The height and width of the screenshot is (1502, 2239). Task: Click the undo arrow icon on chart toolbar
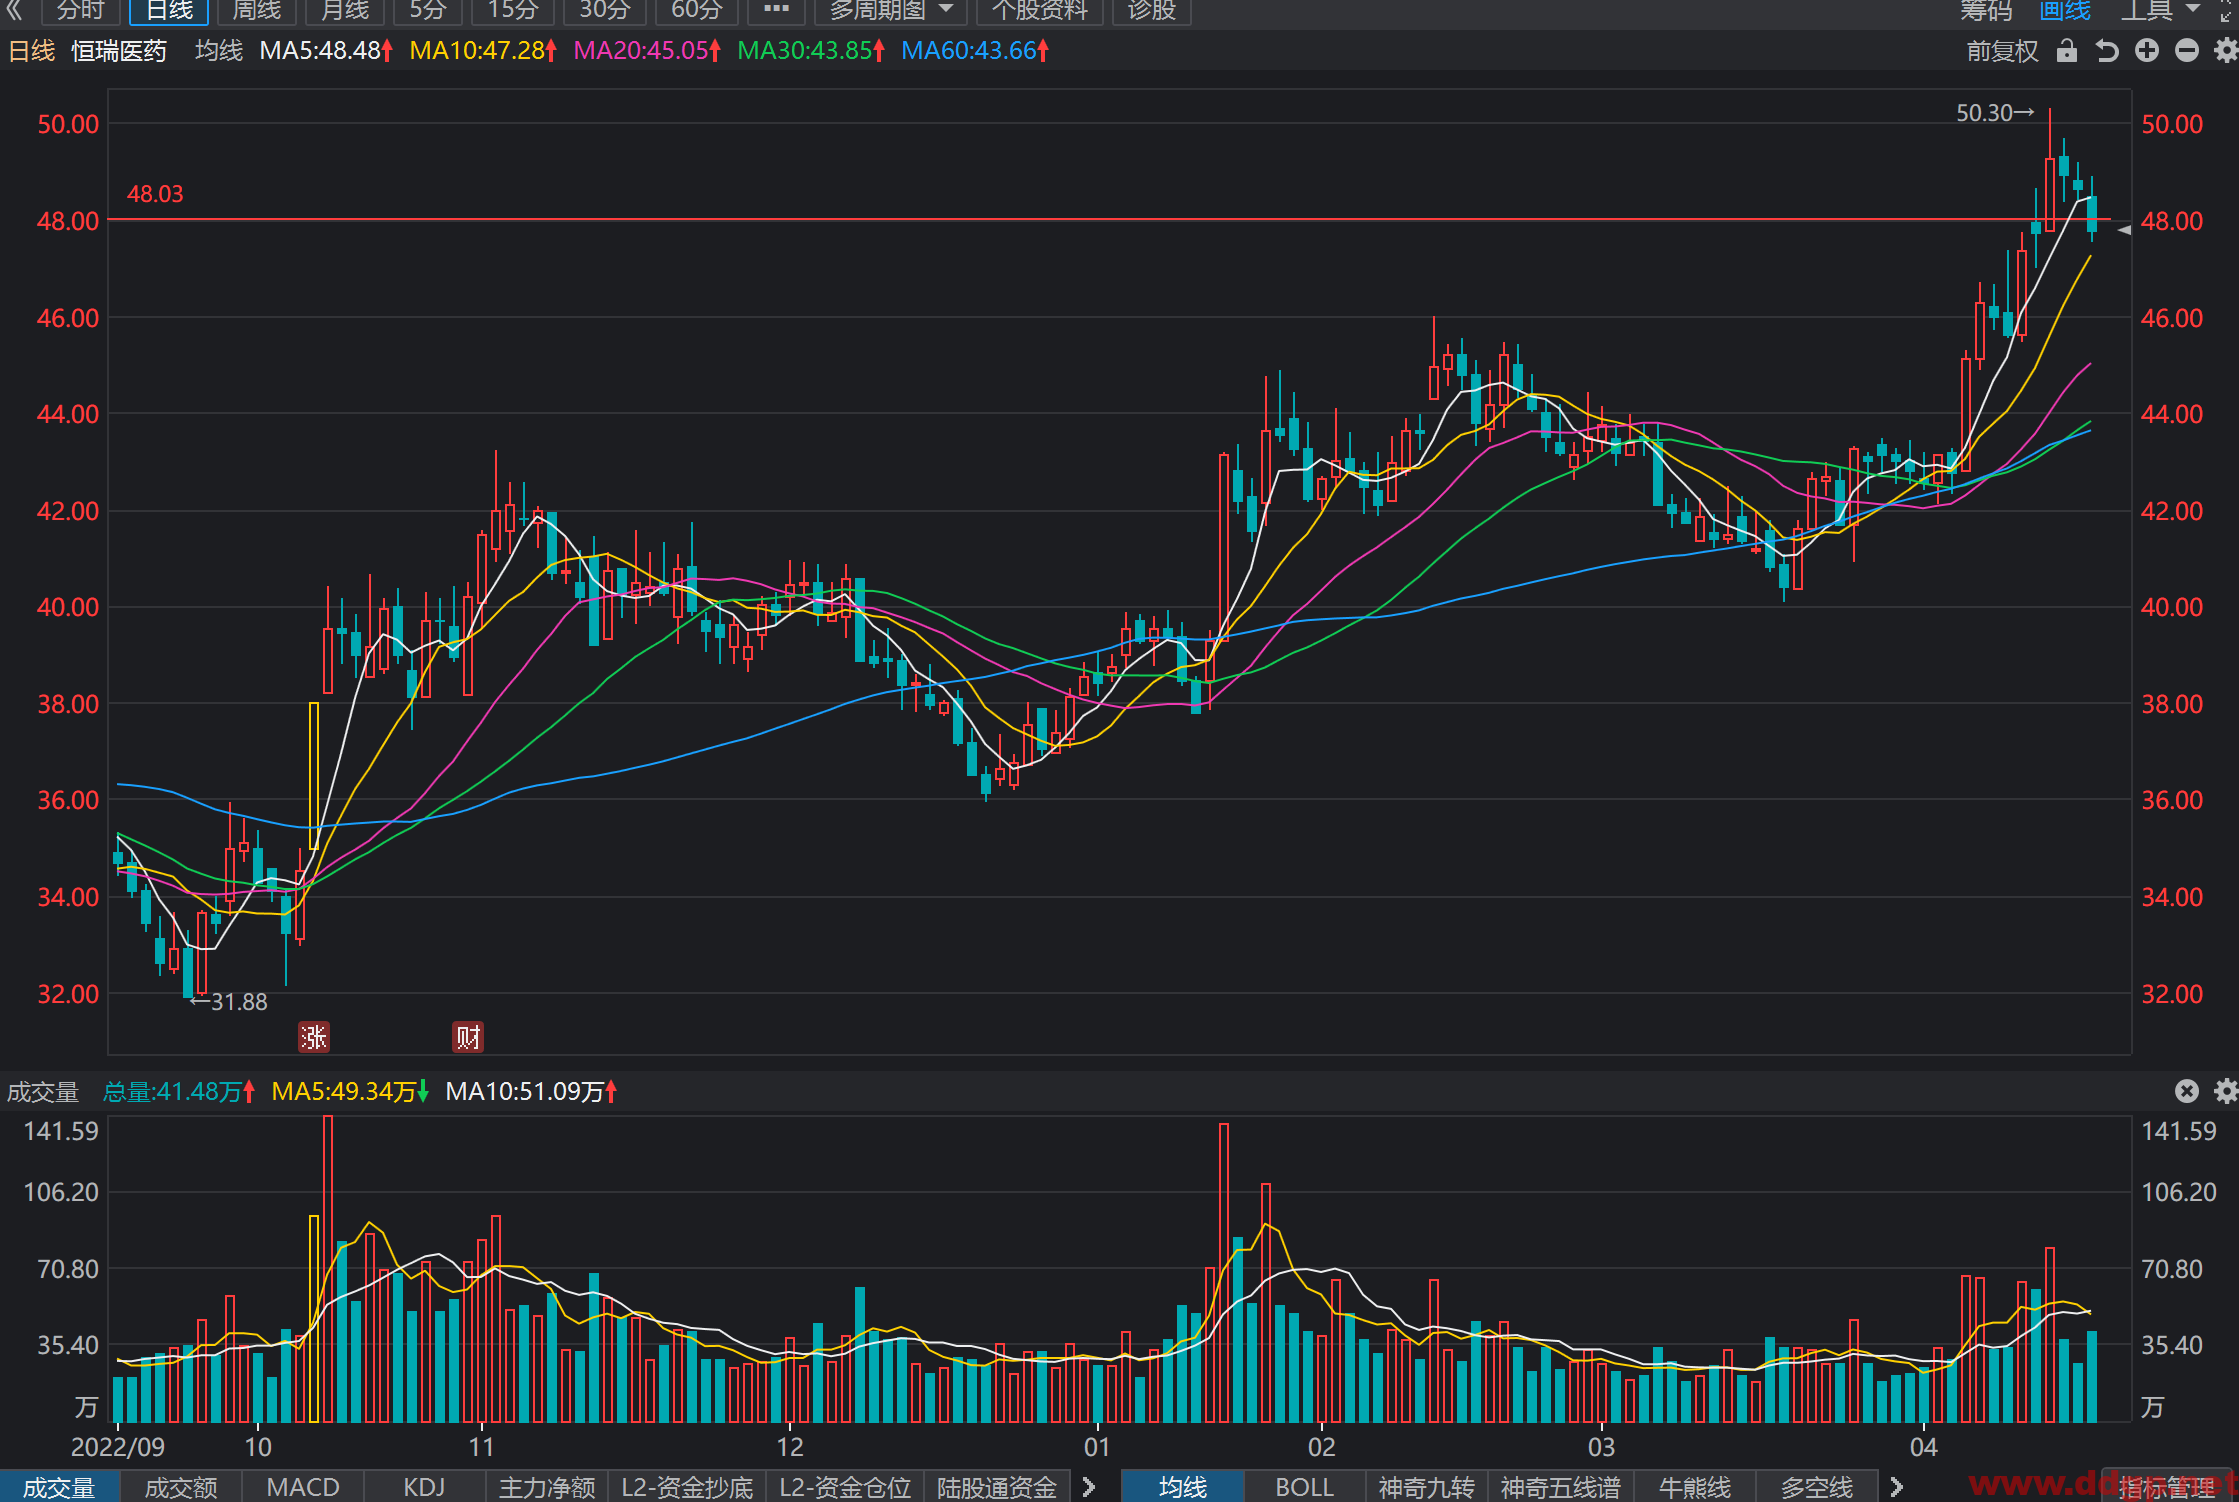(x=2107, y=51)
